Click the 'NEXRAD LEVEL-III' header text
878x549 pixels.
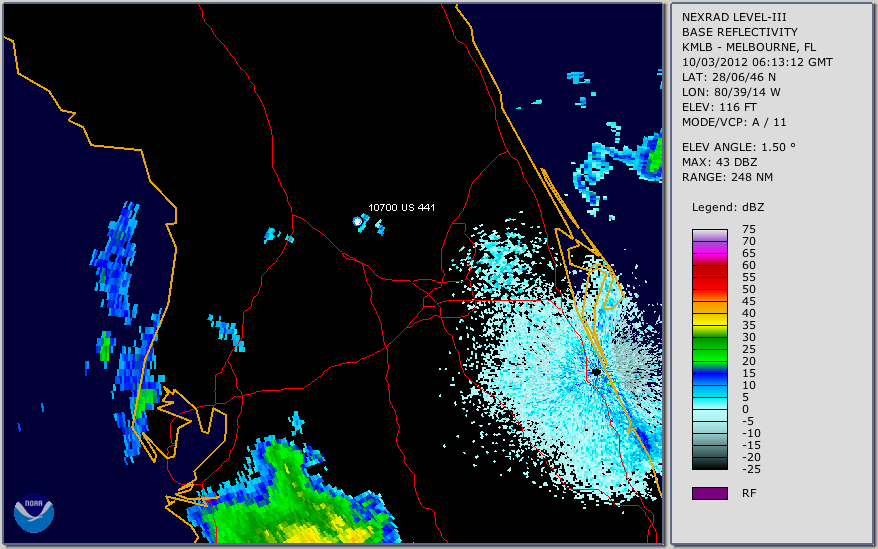(x=734, y=17)
